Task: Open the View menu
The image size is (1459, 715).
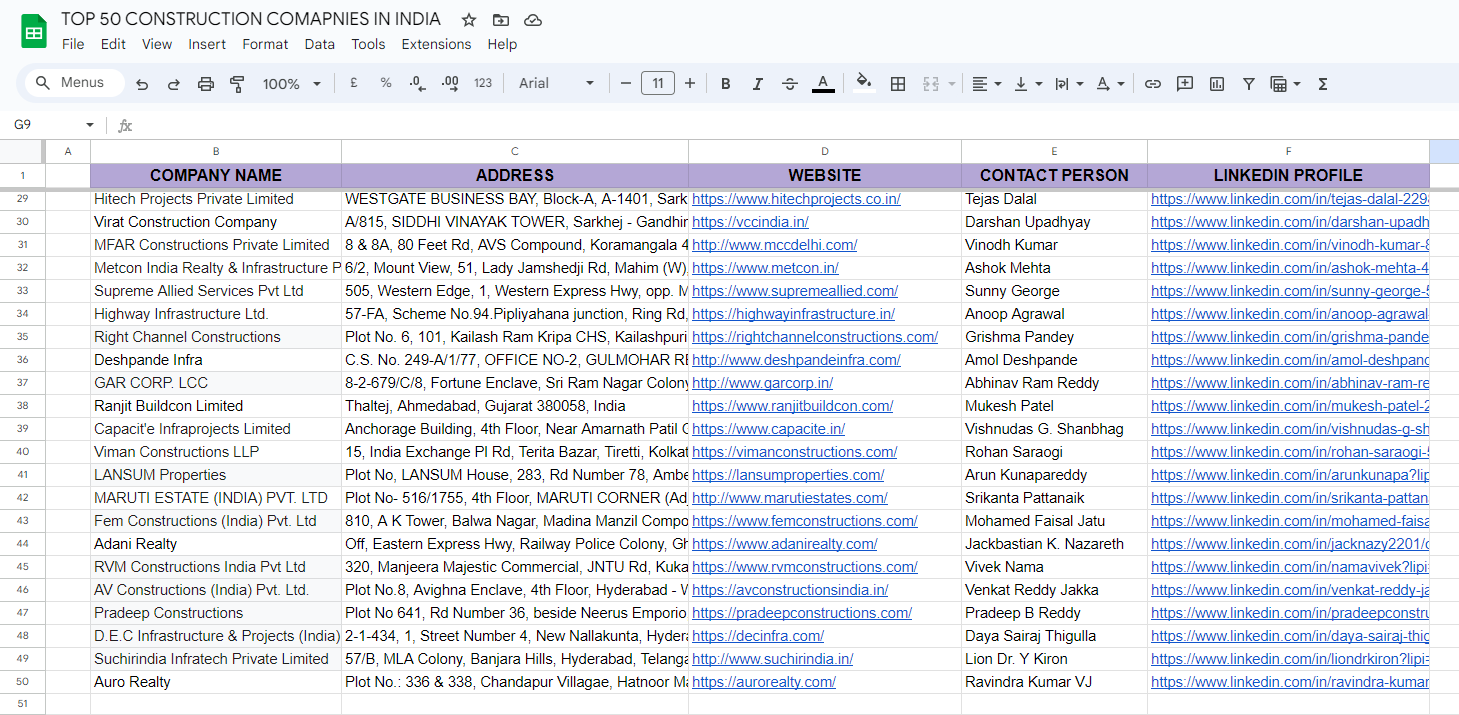Action: (x=157, y=44)
